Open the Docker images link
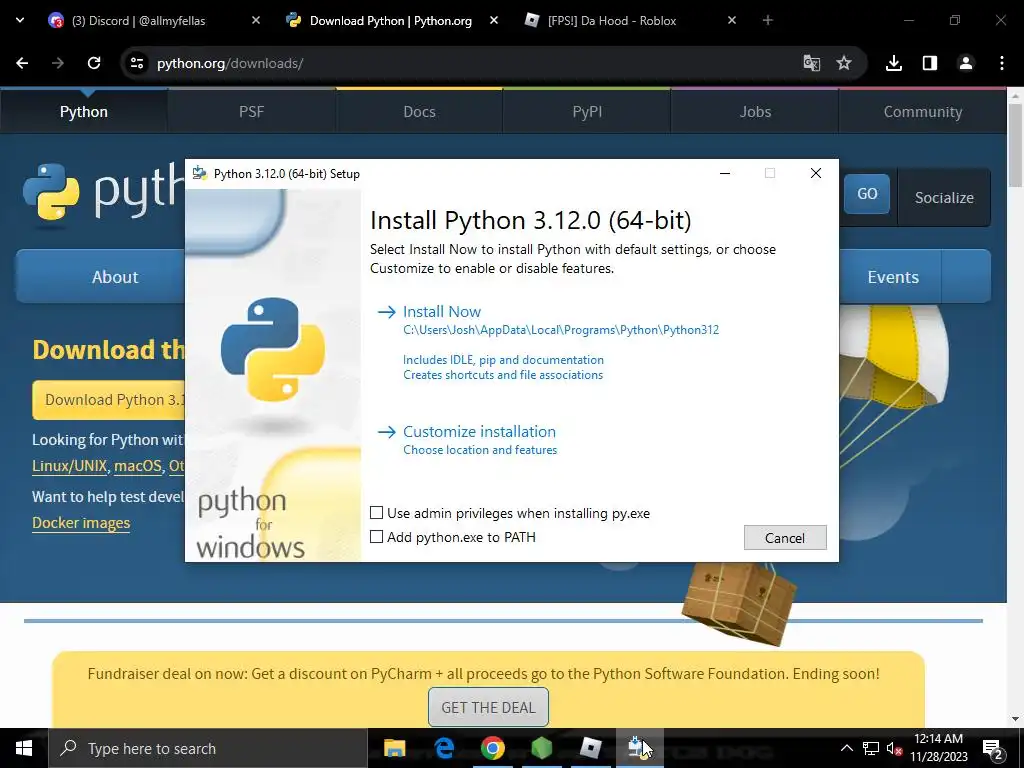 81,523
